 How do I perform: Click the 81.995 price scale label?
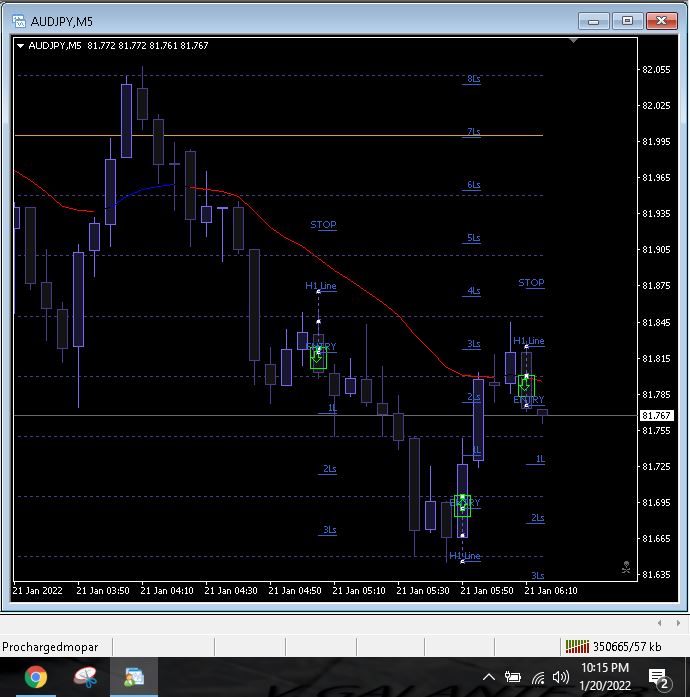pyautogui.click(x=656, y=141)
